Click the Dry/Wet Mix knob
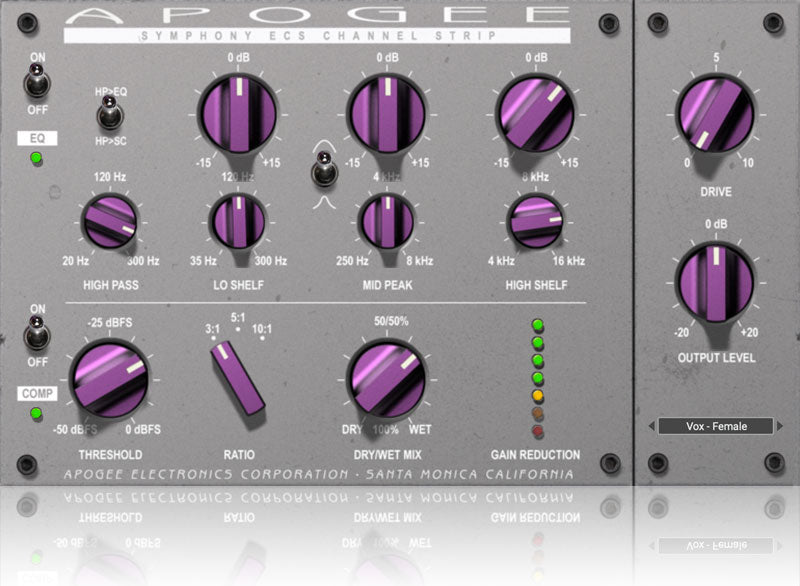800x586 pixels. 387,379
